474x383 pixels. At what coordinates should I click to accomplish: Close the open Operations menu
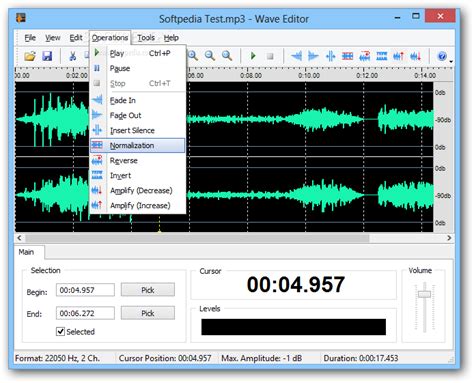point(110,38)
